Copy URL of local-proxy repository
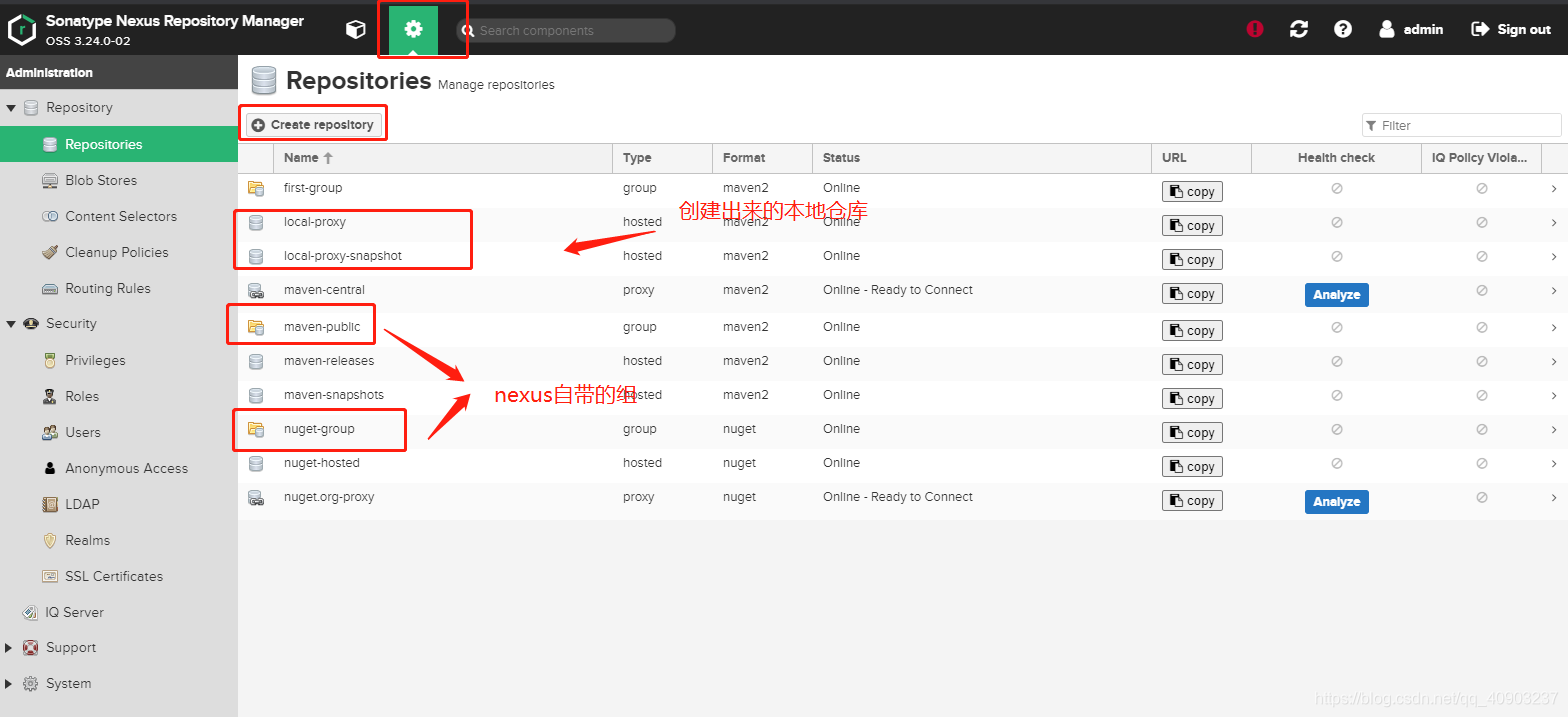This screenshot has width=1568, height=717. pyautogui.click(x=1192, y=226)
